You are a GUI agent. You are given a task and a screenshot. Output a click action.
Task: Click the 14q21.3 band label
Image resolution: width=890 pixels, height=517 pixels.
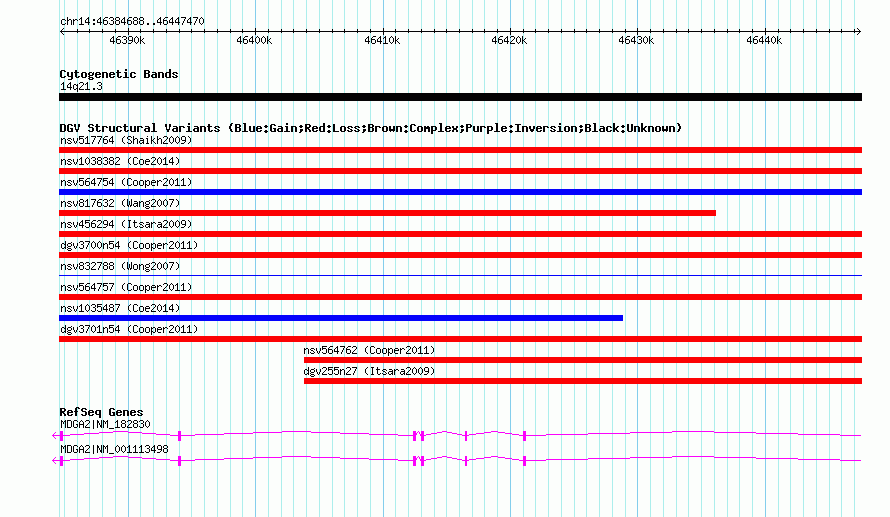[81, 86]
